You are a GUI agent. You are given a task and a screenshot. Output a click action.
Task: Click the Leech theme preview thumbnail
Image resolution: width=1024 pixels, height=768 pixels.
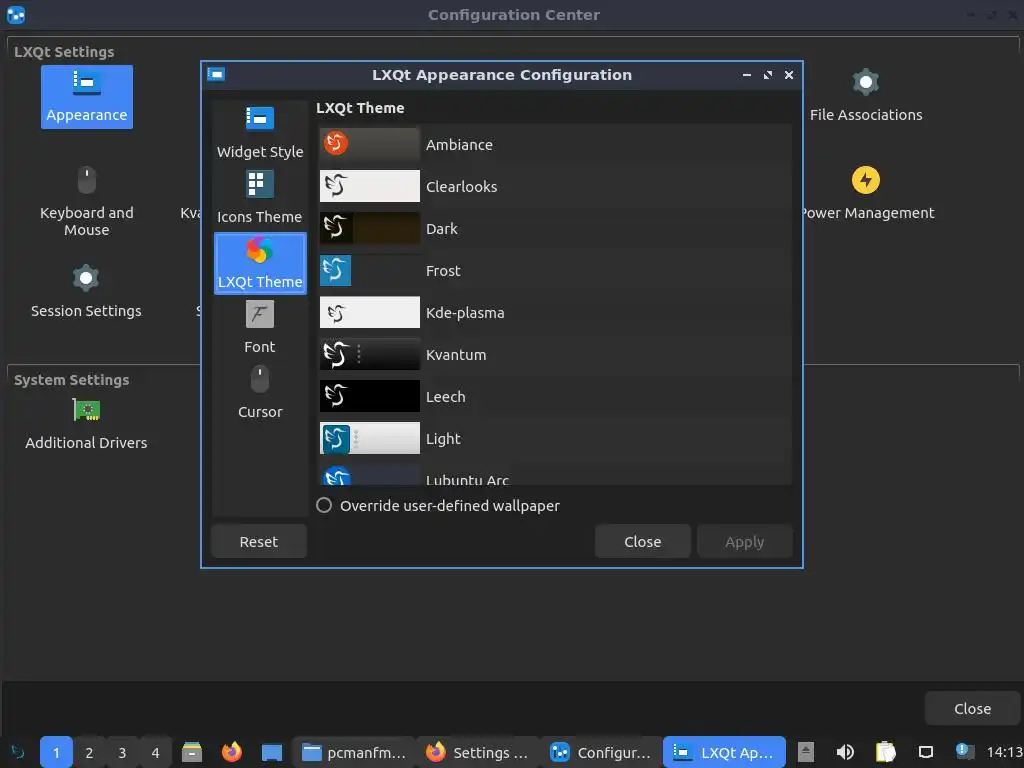(370, 396)
